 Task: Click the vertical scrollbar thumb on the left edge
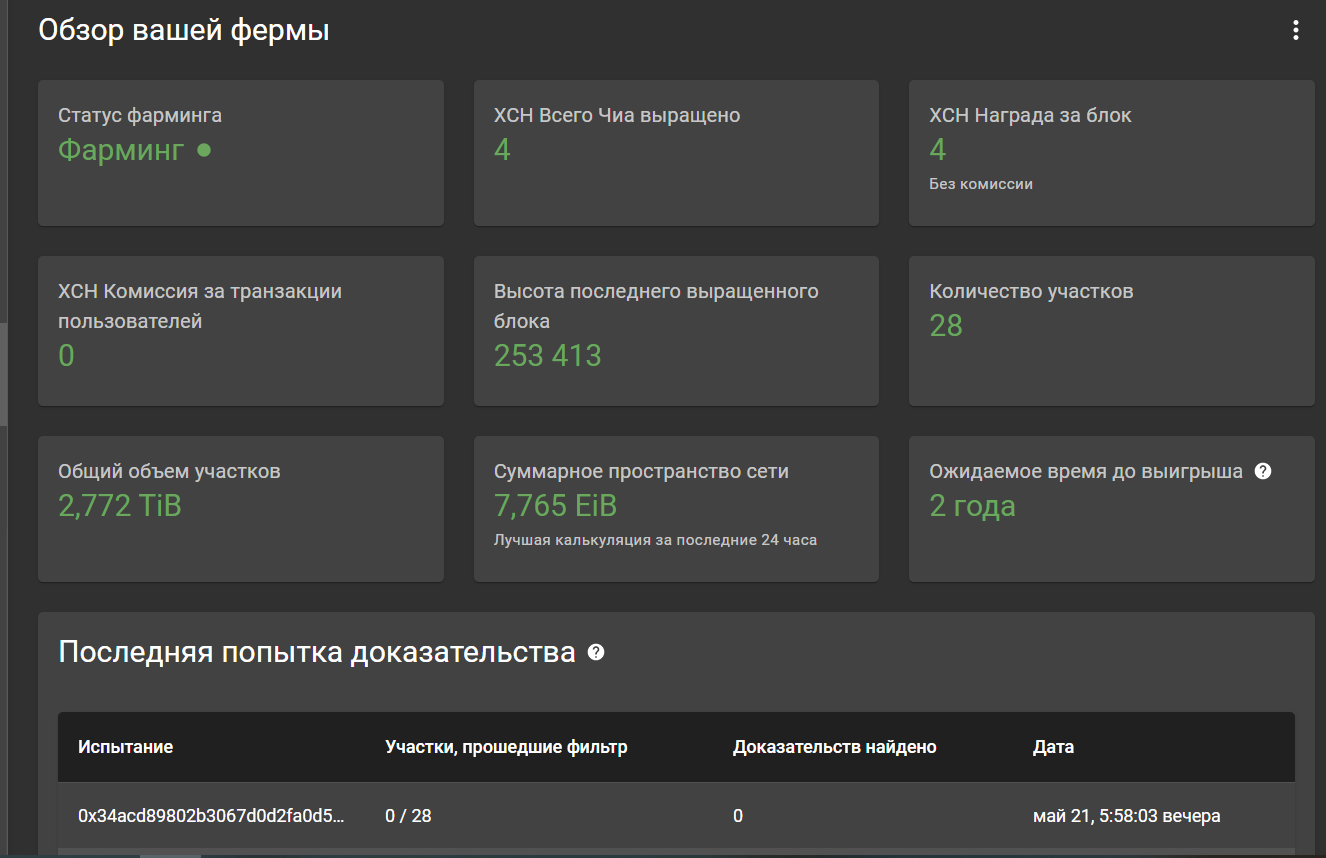(3, 375)
